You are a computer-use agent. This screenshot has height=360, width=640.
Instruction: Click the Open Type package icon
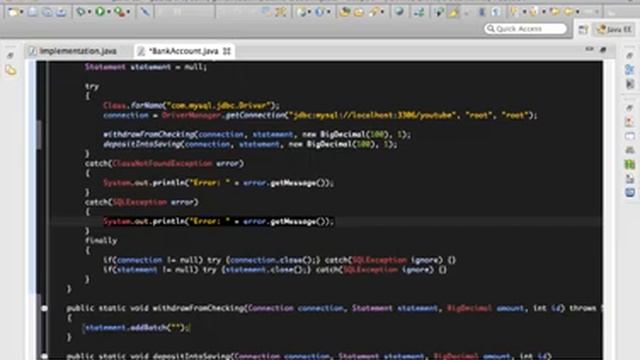tap(345, 12)
